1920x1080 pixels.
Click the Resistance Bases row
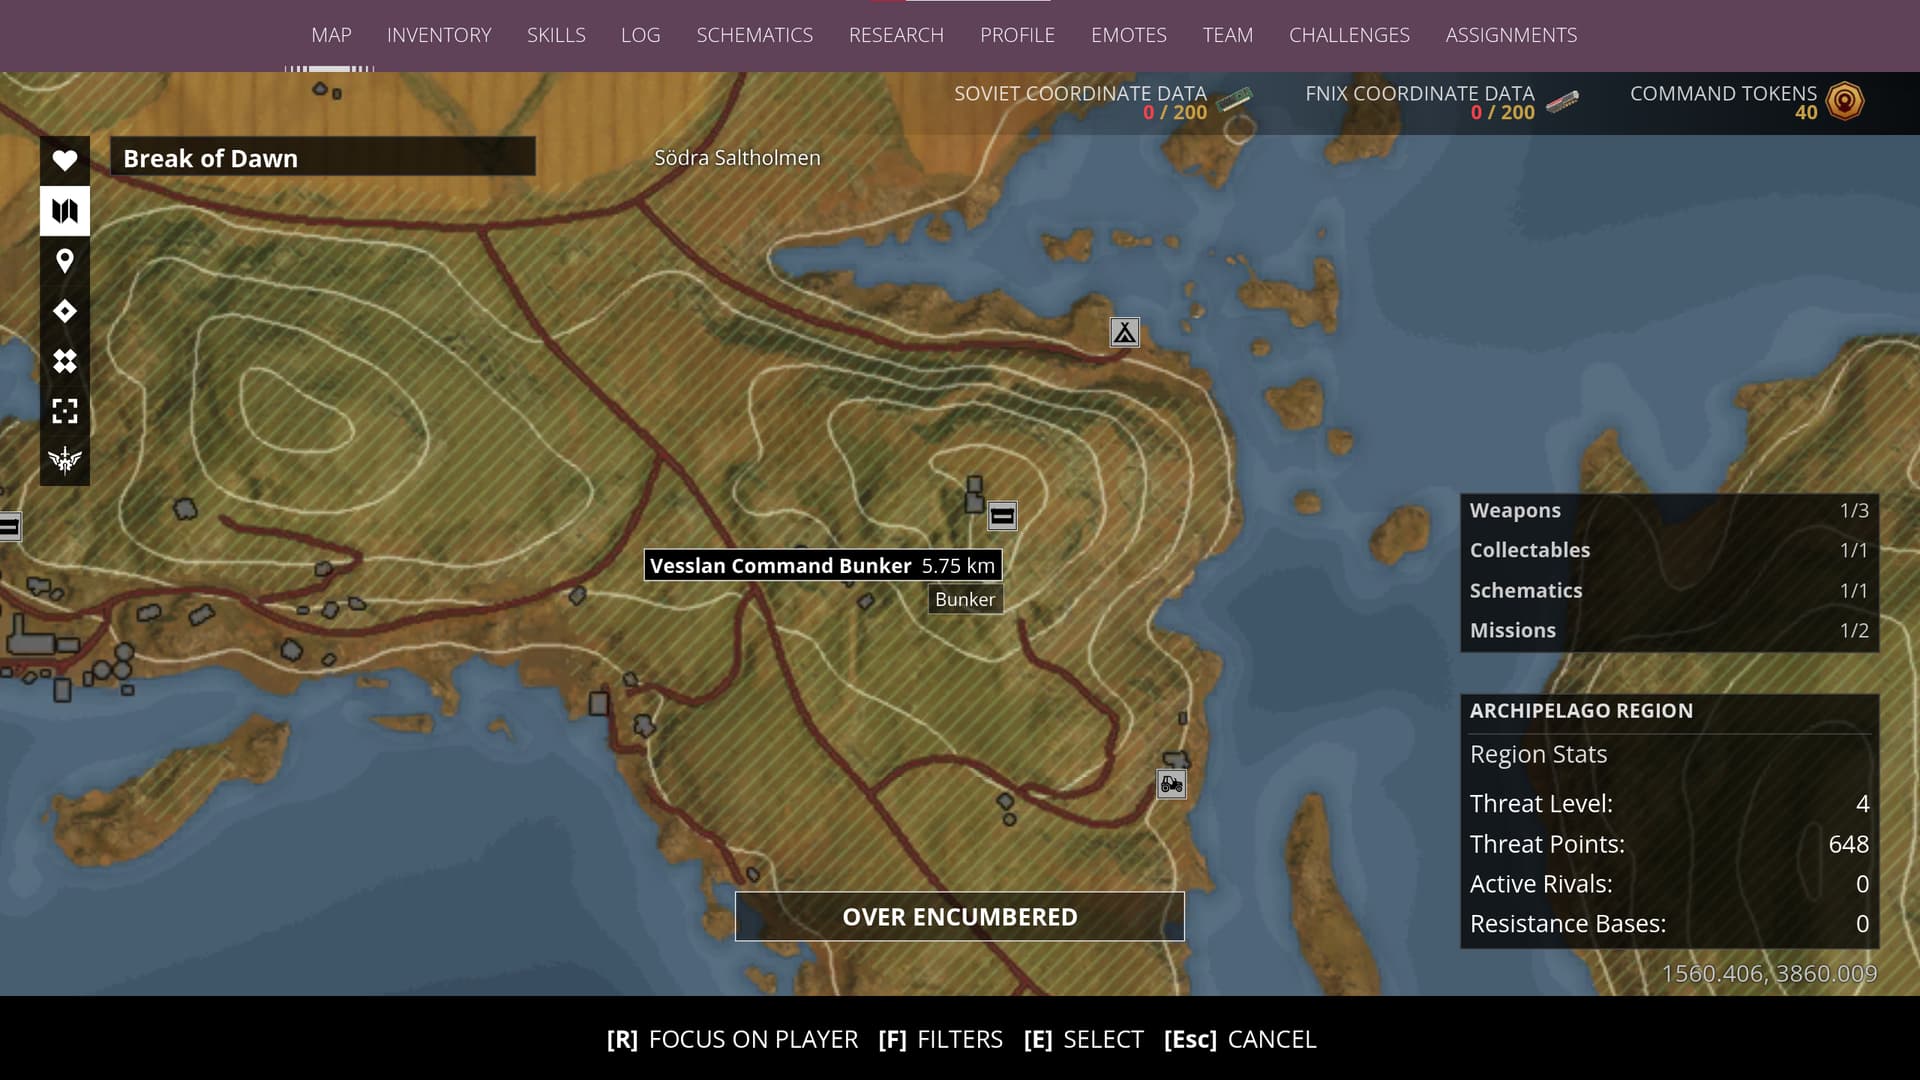point(1669,924)
